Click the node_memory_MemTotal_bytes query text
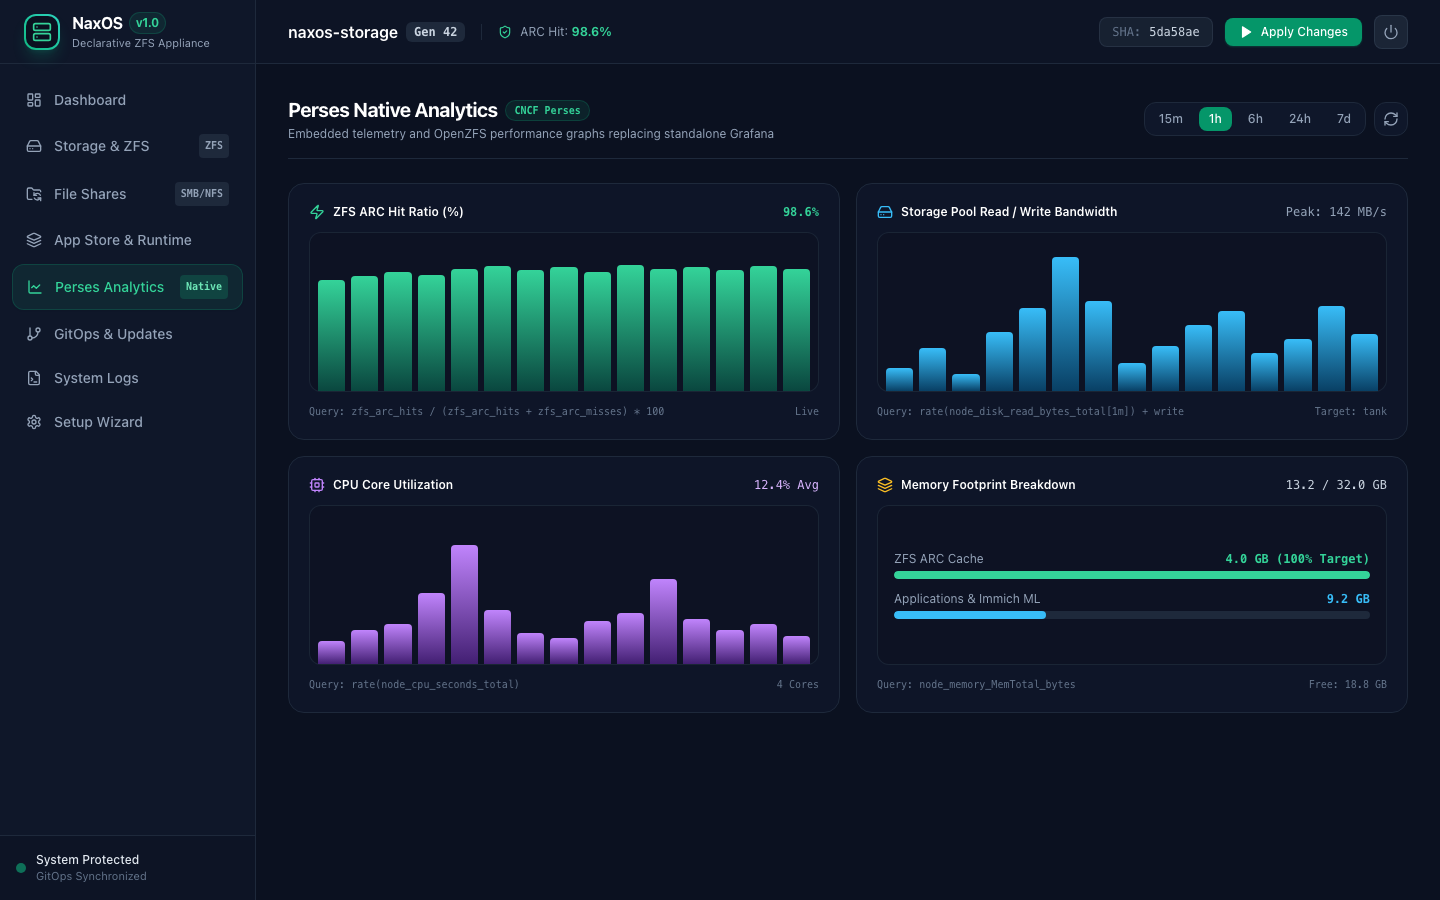The image size is (1440, 900). pos(976,685)
